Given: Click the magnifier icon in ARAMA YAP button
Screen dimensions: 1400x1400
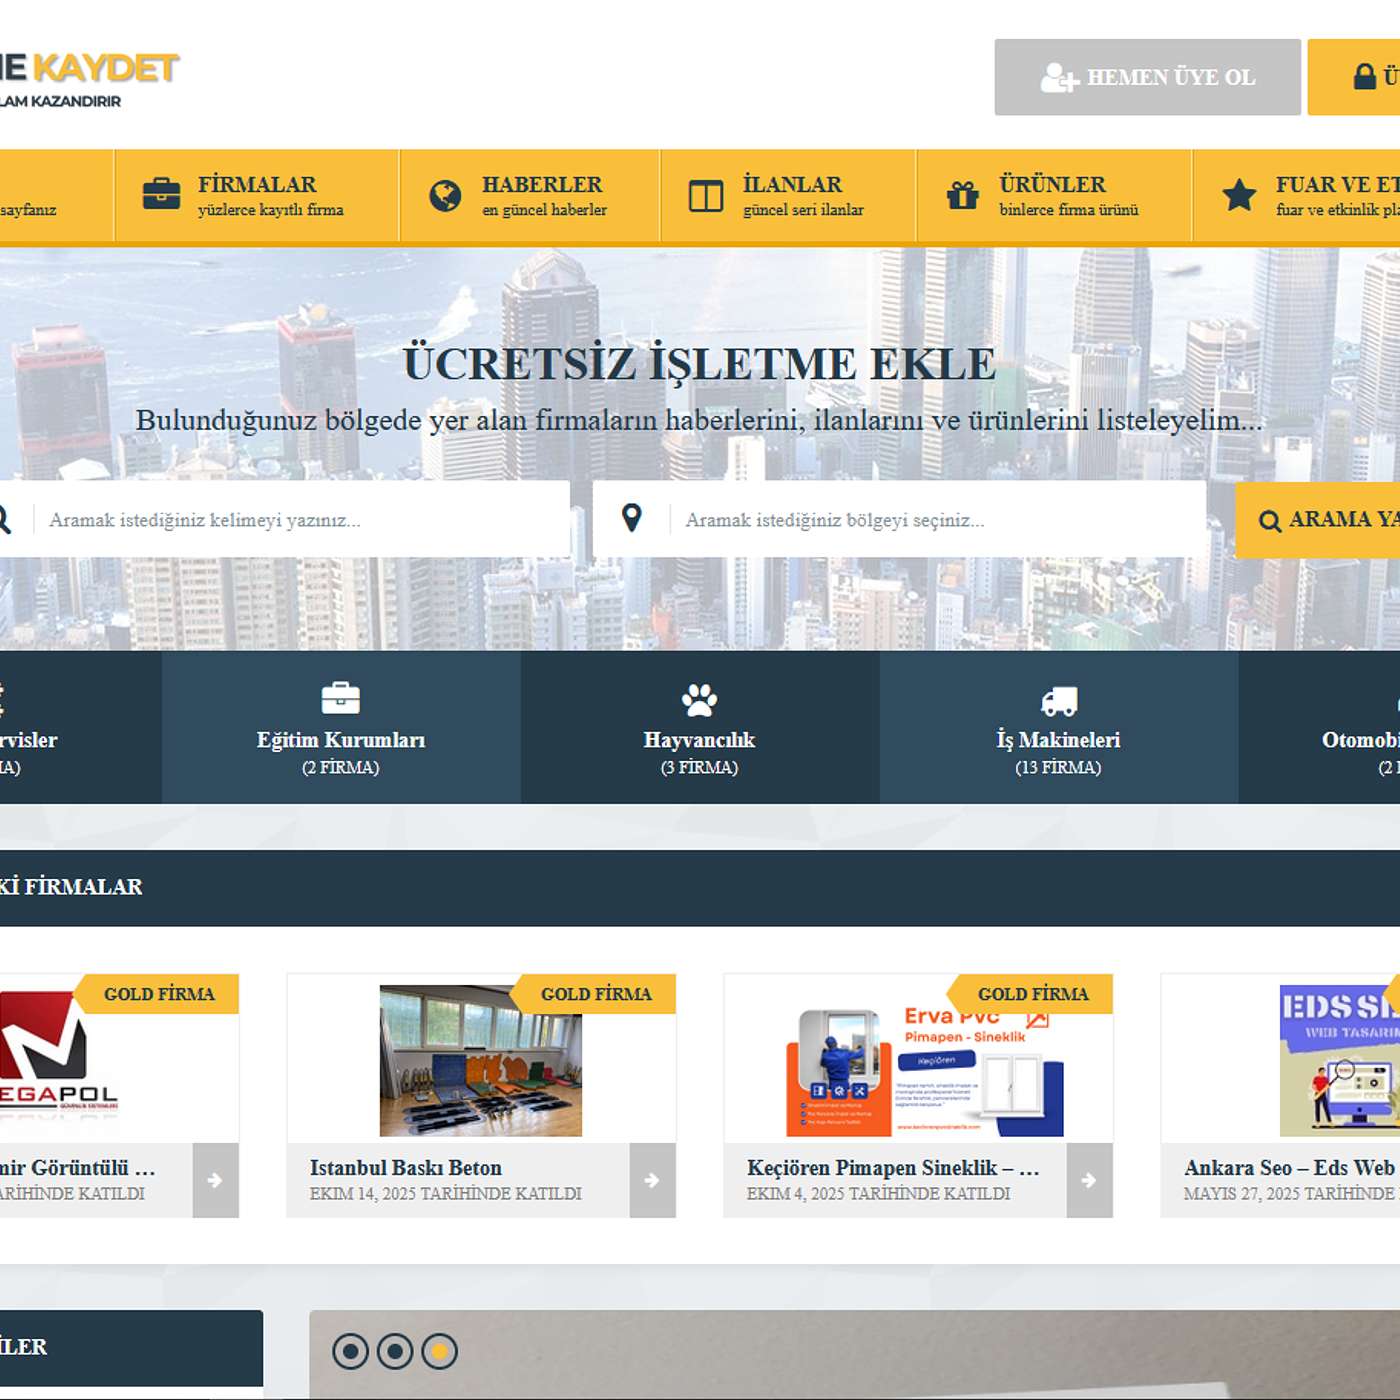Looking at the screenshot, I should 1269,521.
